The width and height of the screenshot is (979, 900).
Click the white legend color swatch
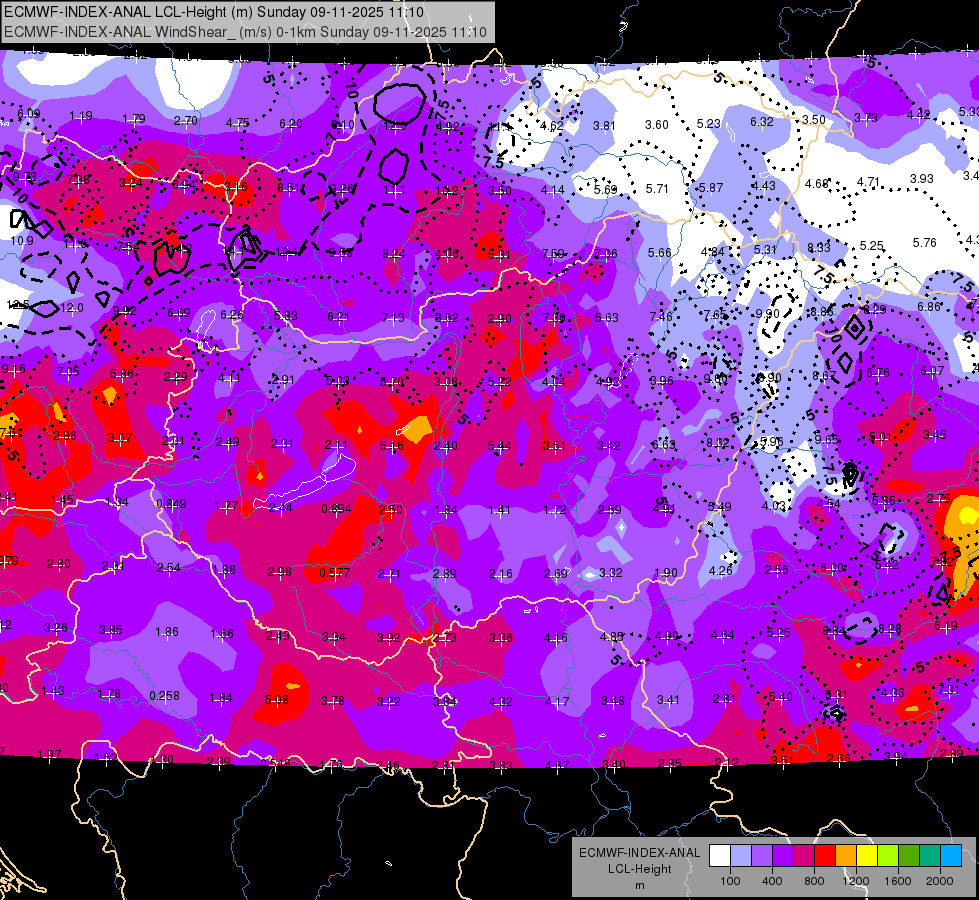(x=720, y=856)
